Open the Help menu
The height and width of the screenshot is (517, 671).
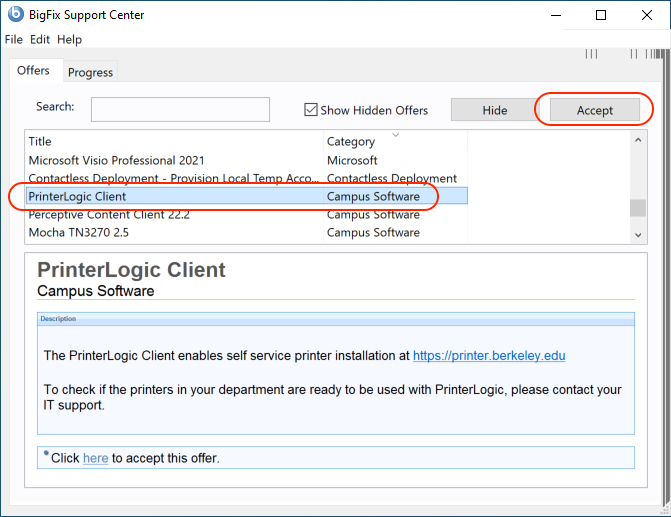click(x=69, y=39)
